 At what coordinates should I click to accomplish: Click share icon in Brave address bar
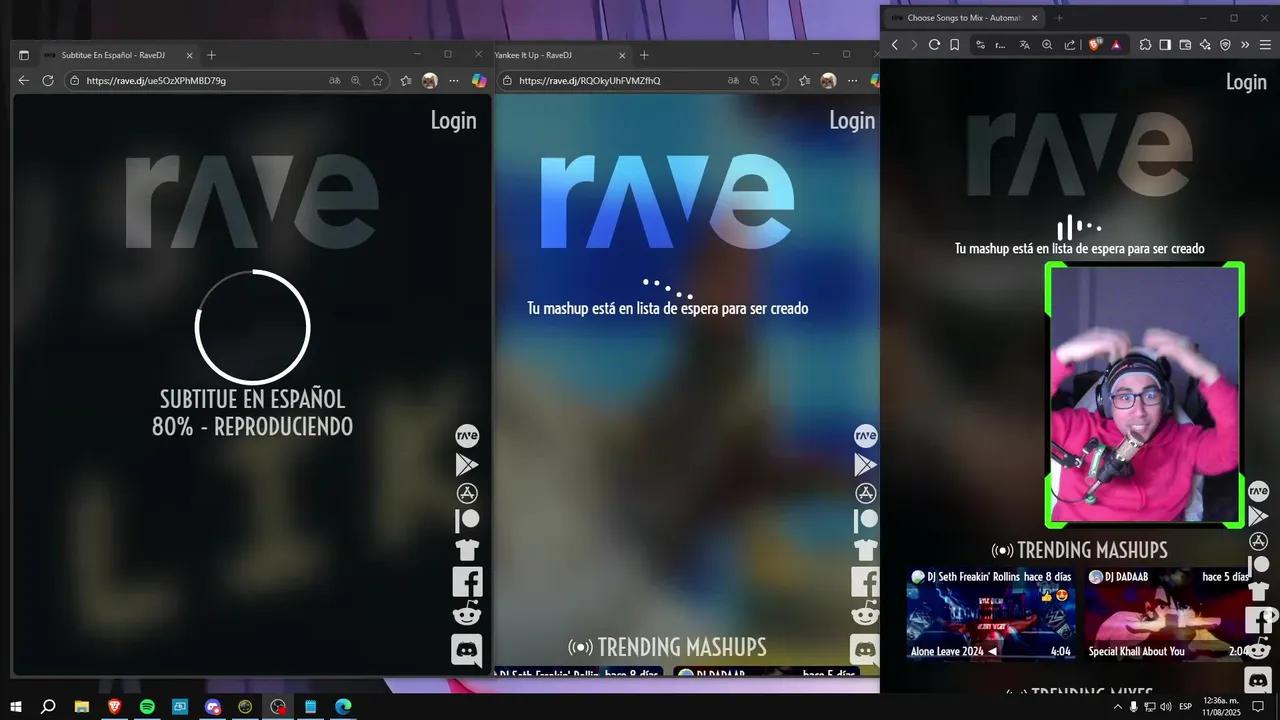pos(1070,44)
